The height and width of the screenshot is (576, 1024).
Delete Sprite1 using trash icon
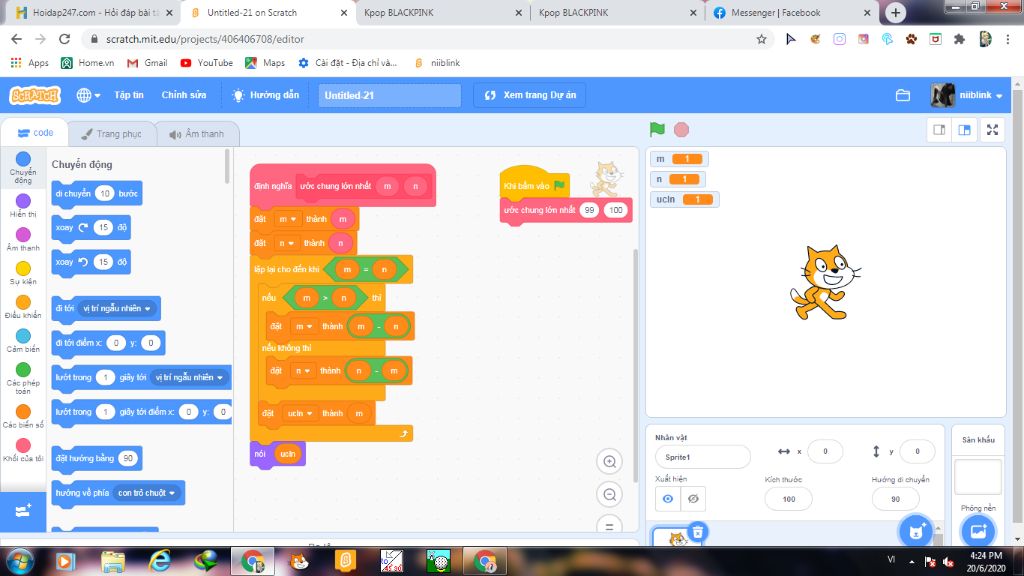(697, 532)
